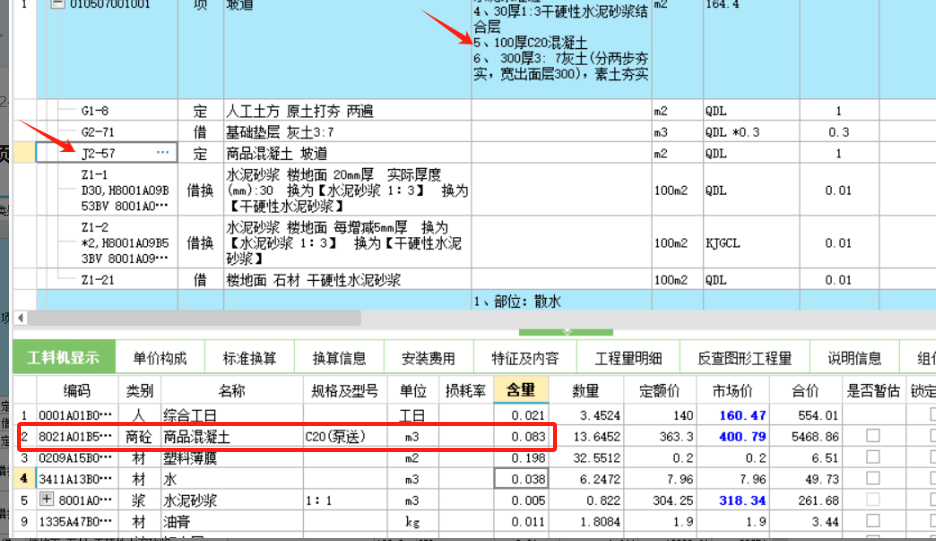This screenshot has width=936, height=541.
Task: Select the G2-71 quota row code
Action: pyautogui.click(x=98, y=132)
